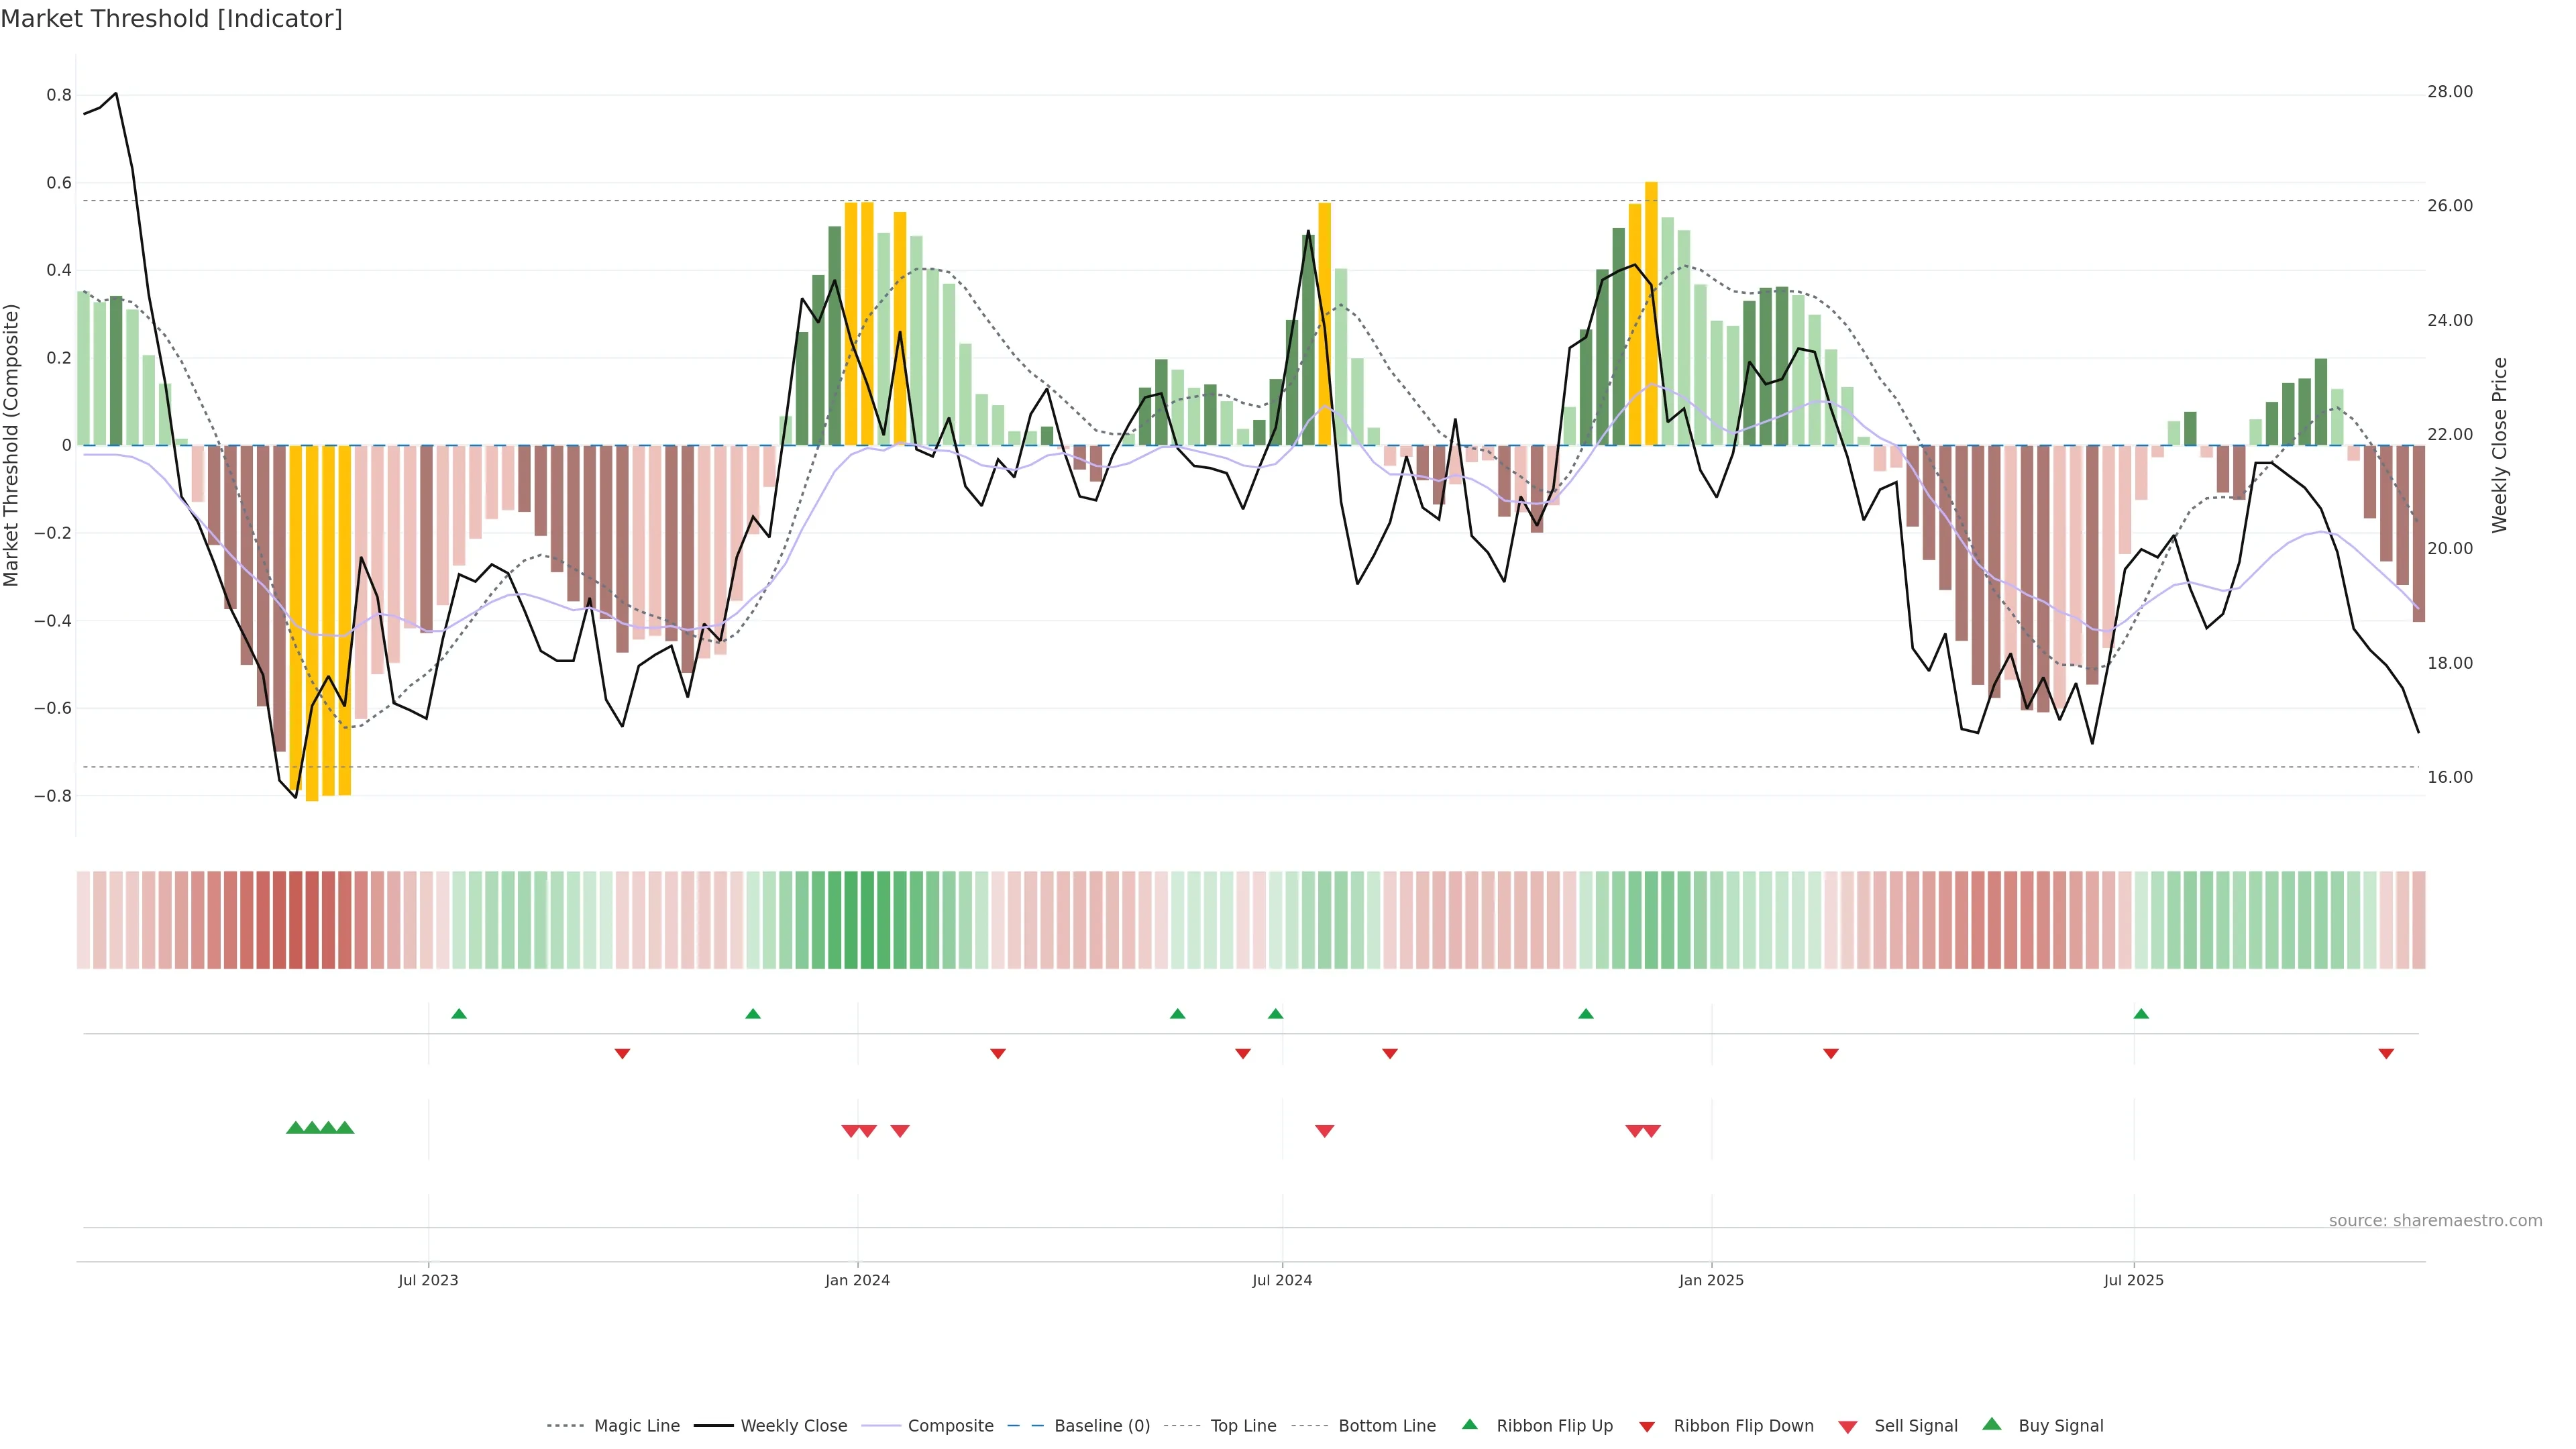2576x1449 pixels.
Task: Click the Market Threshold [Indicator] chart title
Action: [x=171, y=19]
